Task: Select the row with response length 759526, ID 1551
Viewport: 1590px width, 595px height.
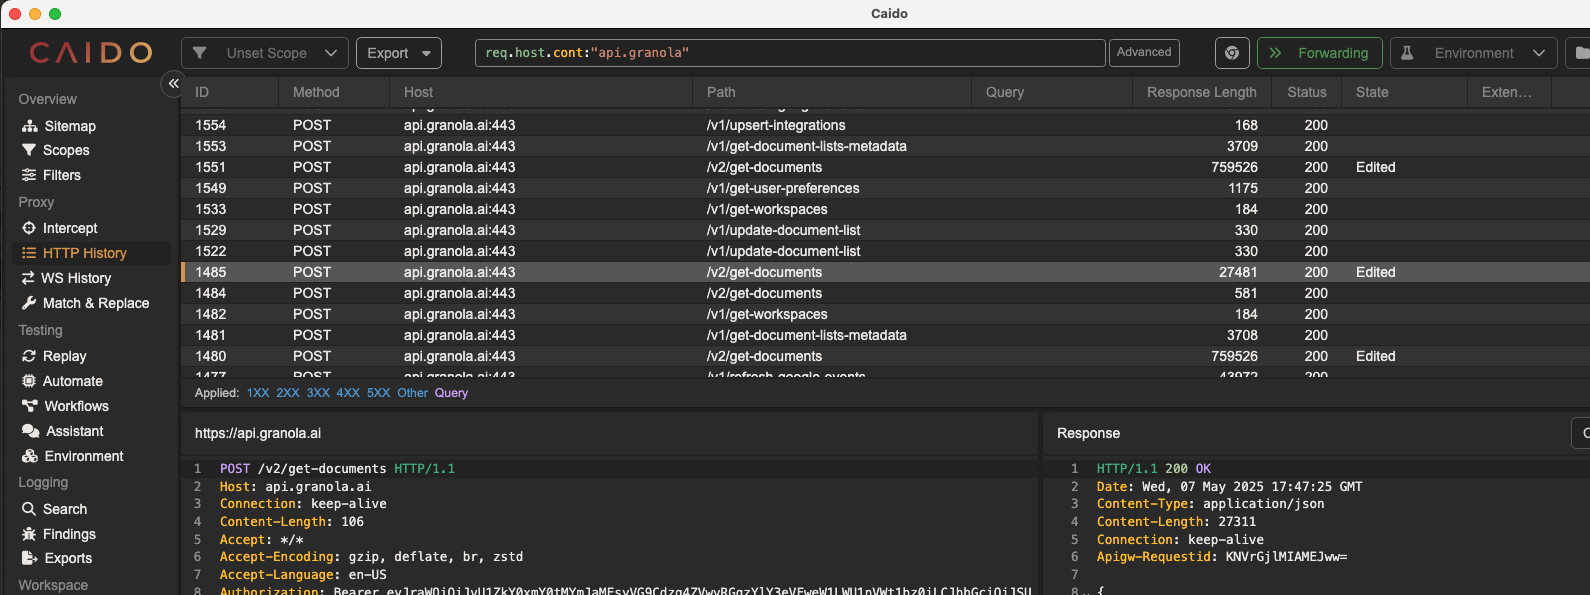Action: coord(885,167)
